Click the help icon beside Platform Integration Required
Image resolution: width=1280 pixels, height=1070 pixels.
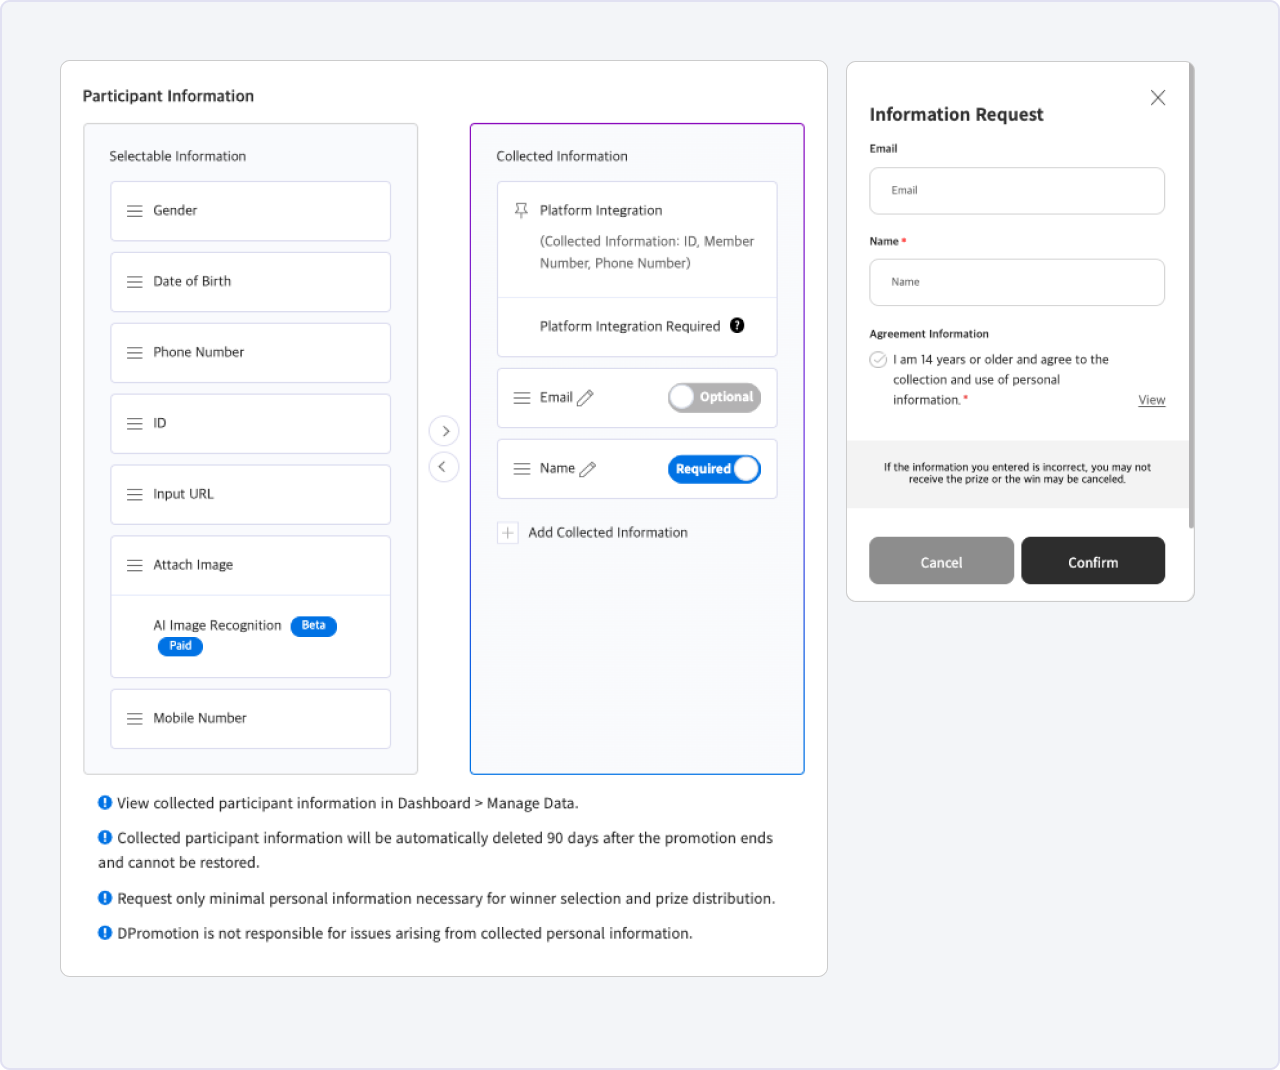737,326
